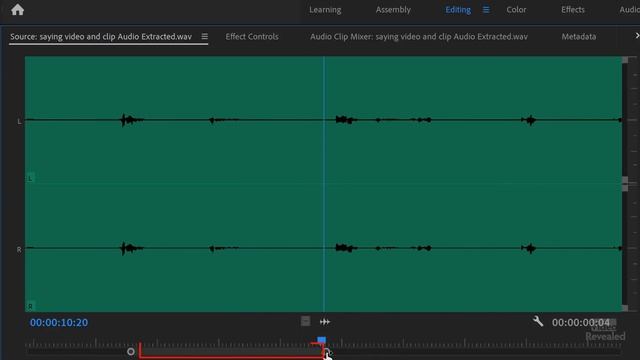Click top handle of left channel vertical zoom bar
The height and width of the screenshot is (360, 640).
pyautogui.click(x=625, y=60)
